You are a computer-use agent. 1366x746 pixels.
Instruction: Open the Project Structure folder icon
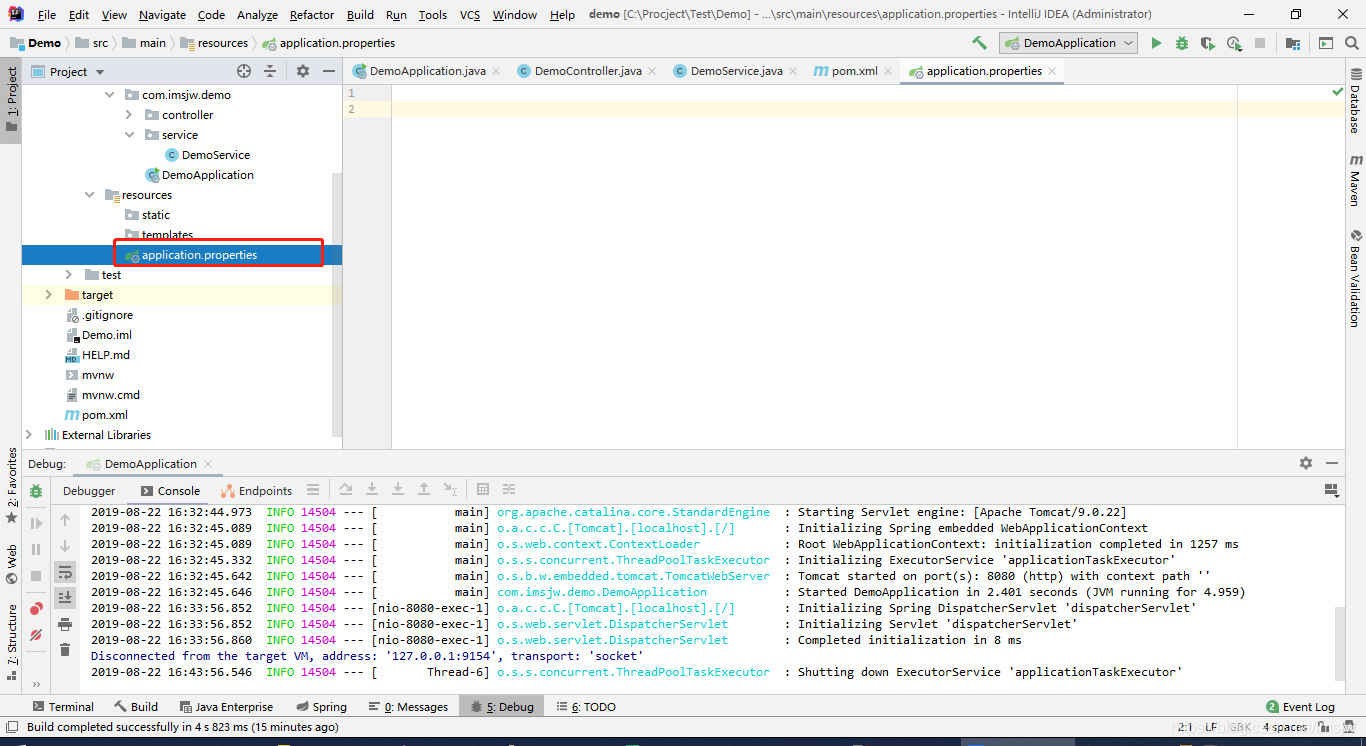click(x=1293, y=43)
